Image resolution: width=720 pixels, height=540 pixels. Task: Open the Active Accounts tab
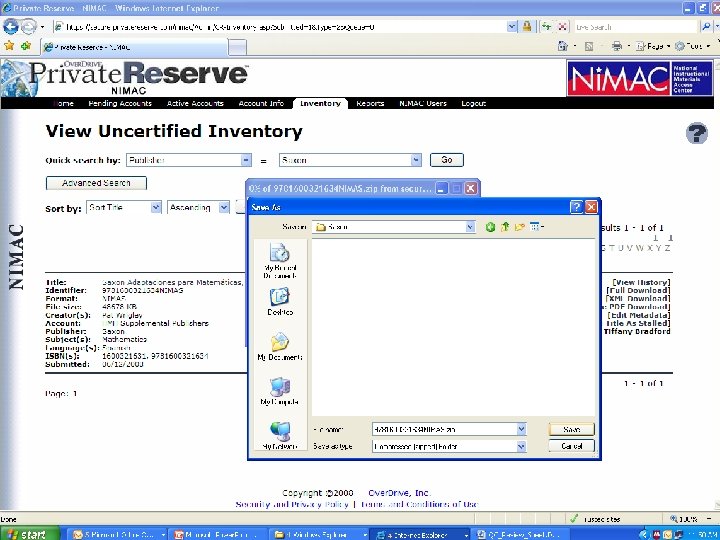click(195, 103)
